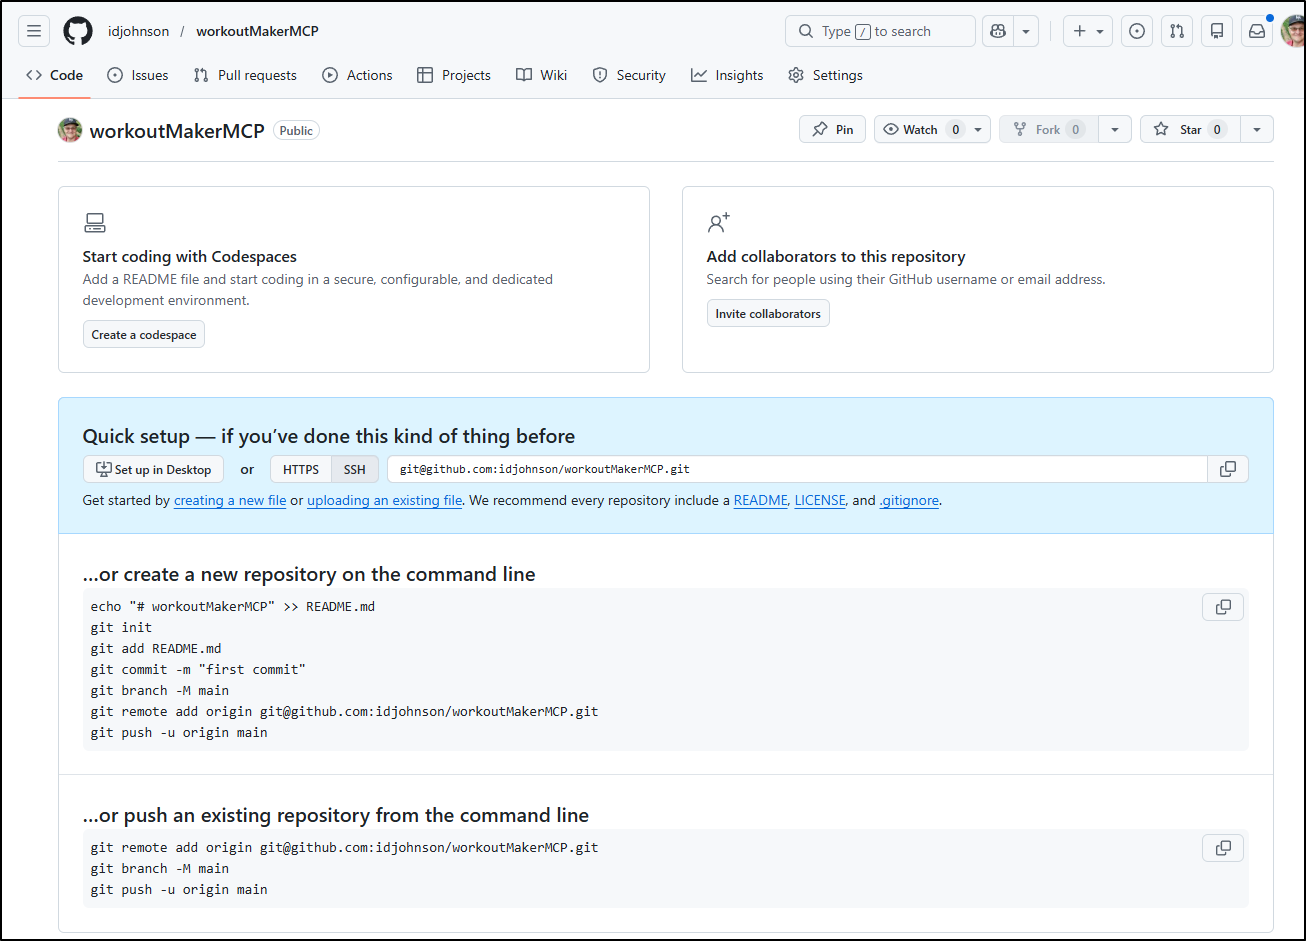Screen dimensions: 1306x941
Task: Copy the push existing repository commands
Action: 1223,848
